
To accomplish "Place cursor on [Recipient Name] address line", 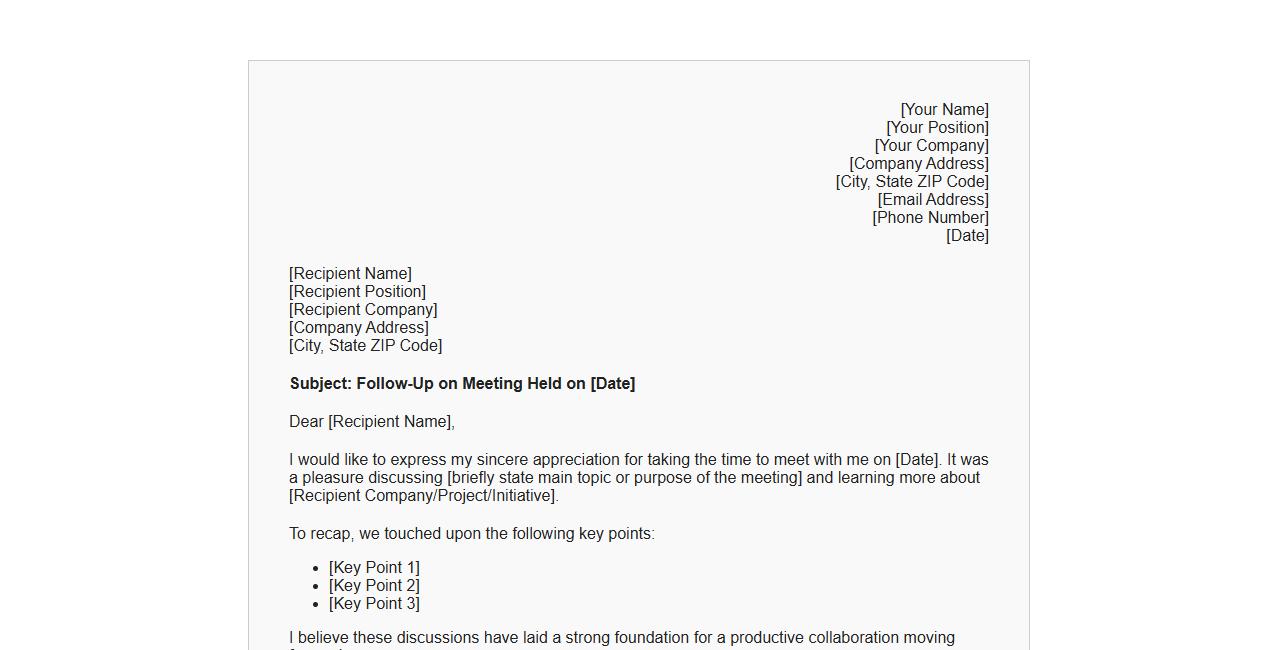I will click(350, 274).
